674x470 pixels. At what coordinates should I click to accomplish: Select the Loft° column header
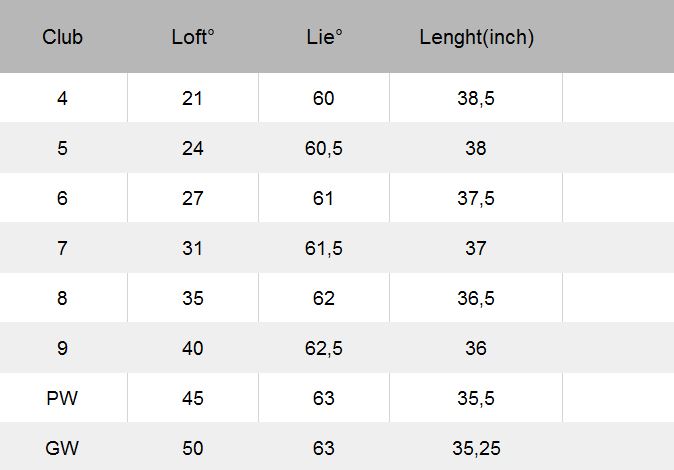193,38
